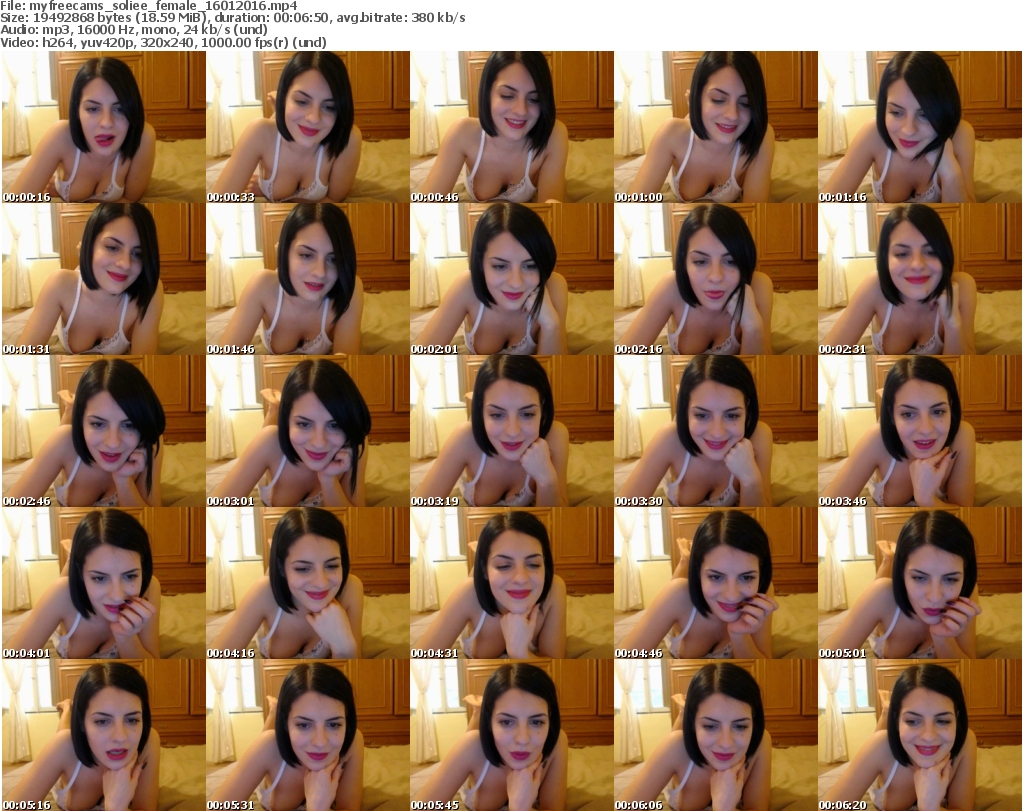1024x811 pixels.
Task: Select the thumbnail timestamped 00:04:46
Action: [x=716, y=583]
